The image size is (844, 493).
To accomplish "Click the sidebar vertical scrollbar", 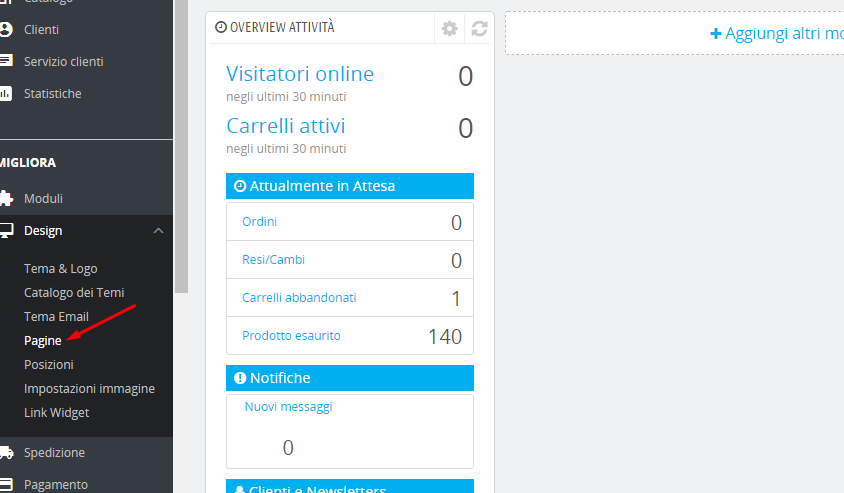I will click(181, 146).
